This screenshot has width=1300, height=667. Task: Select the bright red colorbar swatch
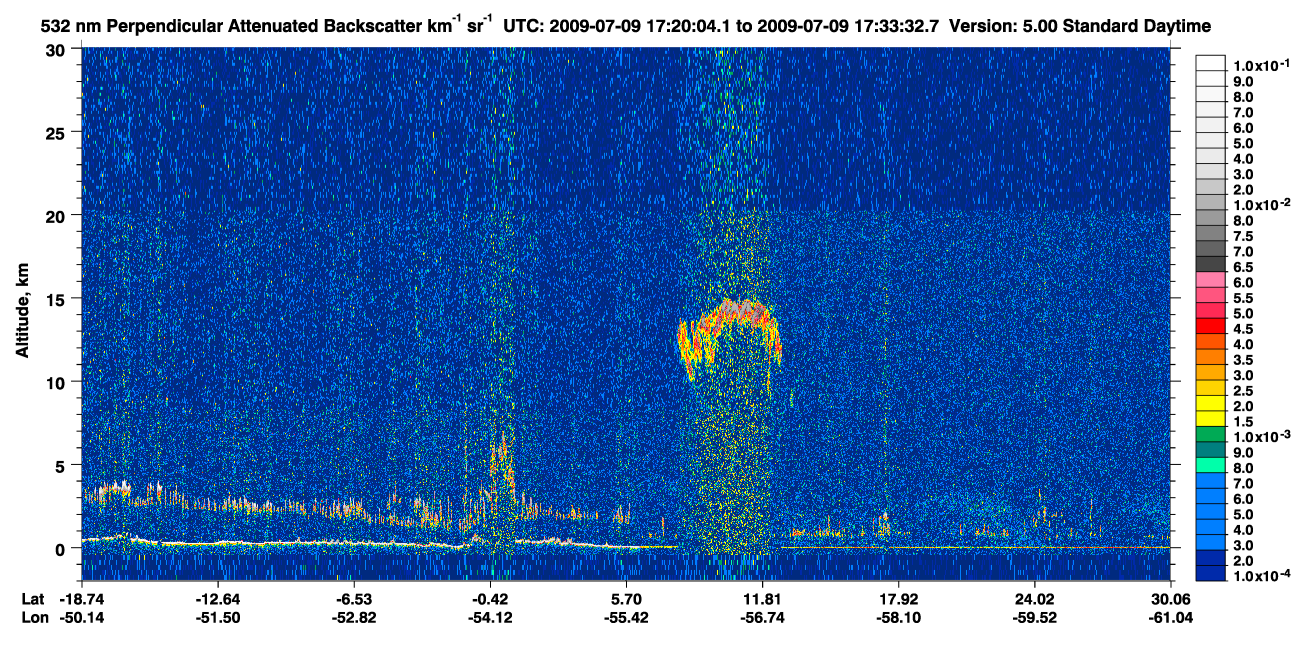(1211, 328)
